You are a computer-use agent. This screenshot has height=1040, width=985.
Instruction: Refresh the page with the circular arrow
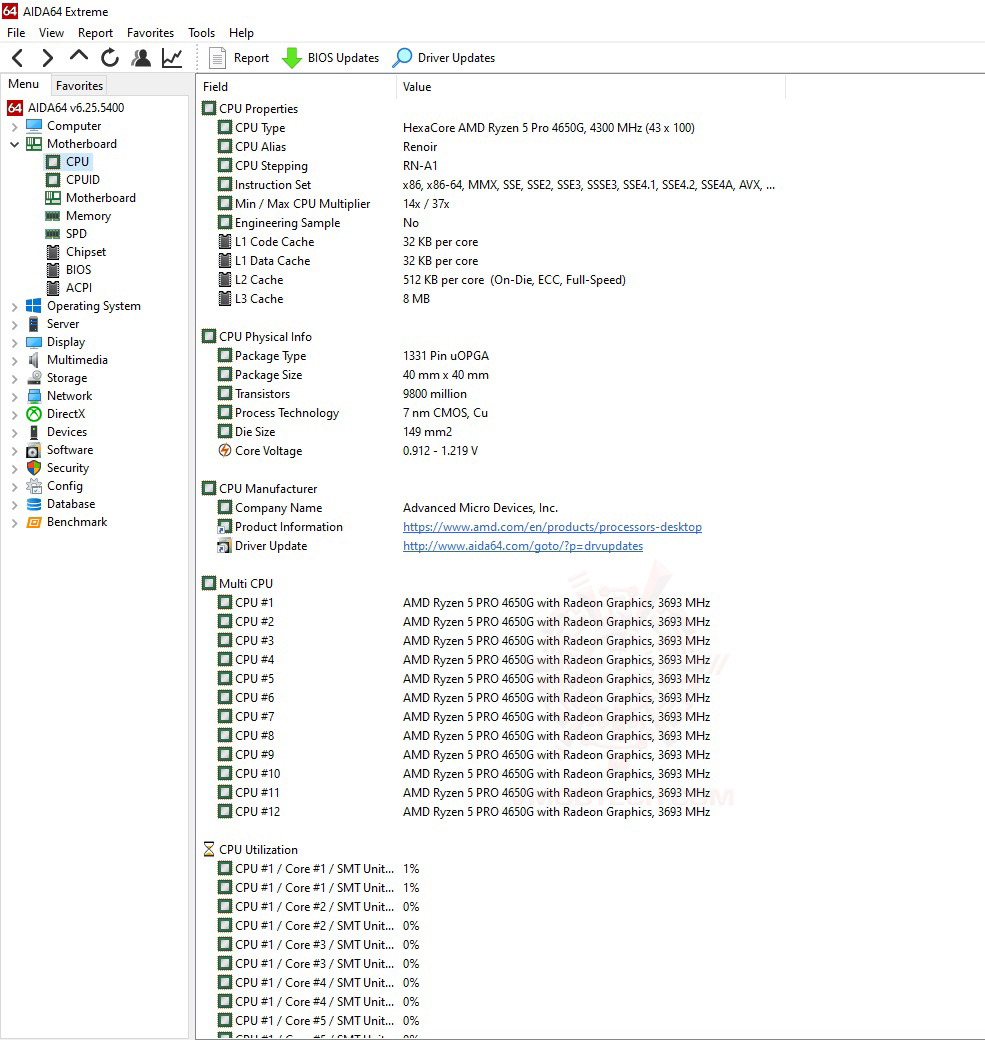pyautogui.click(x=109, y=58)
